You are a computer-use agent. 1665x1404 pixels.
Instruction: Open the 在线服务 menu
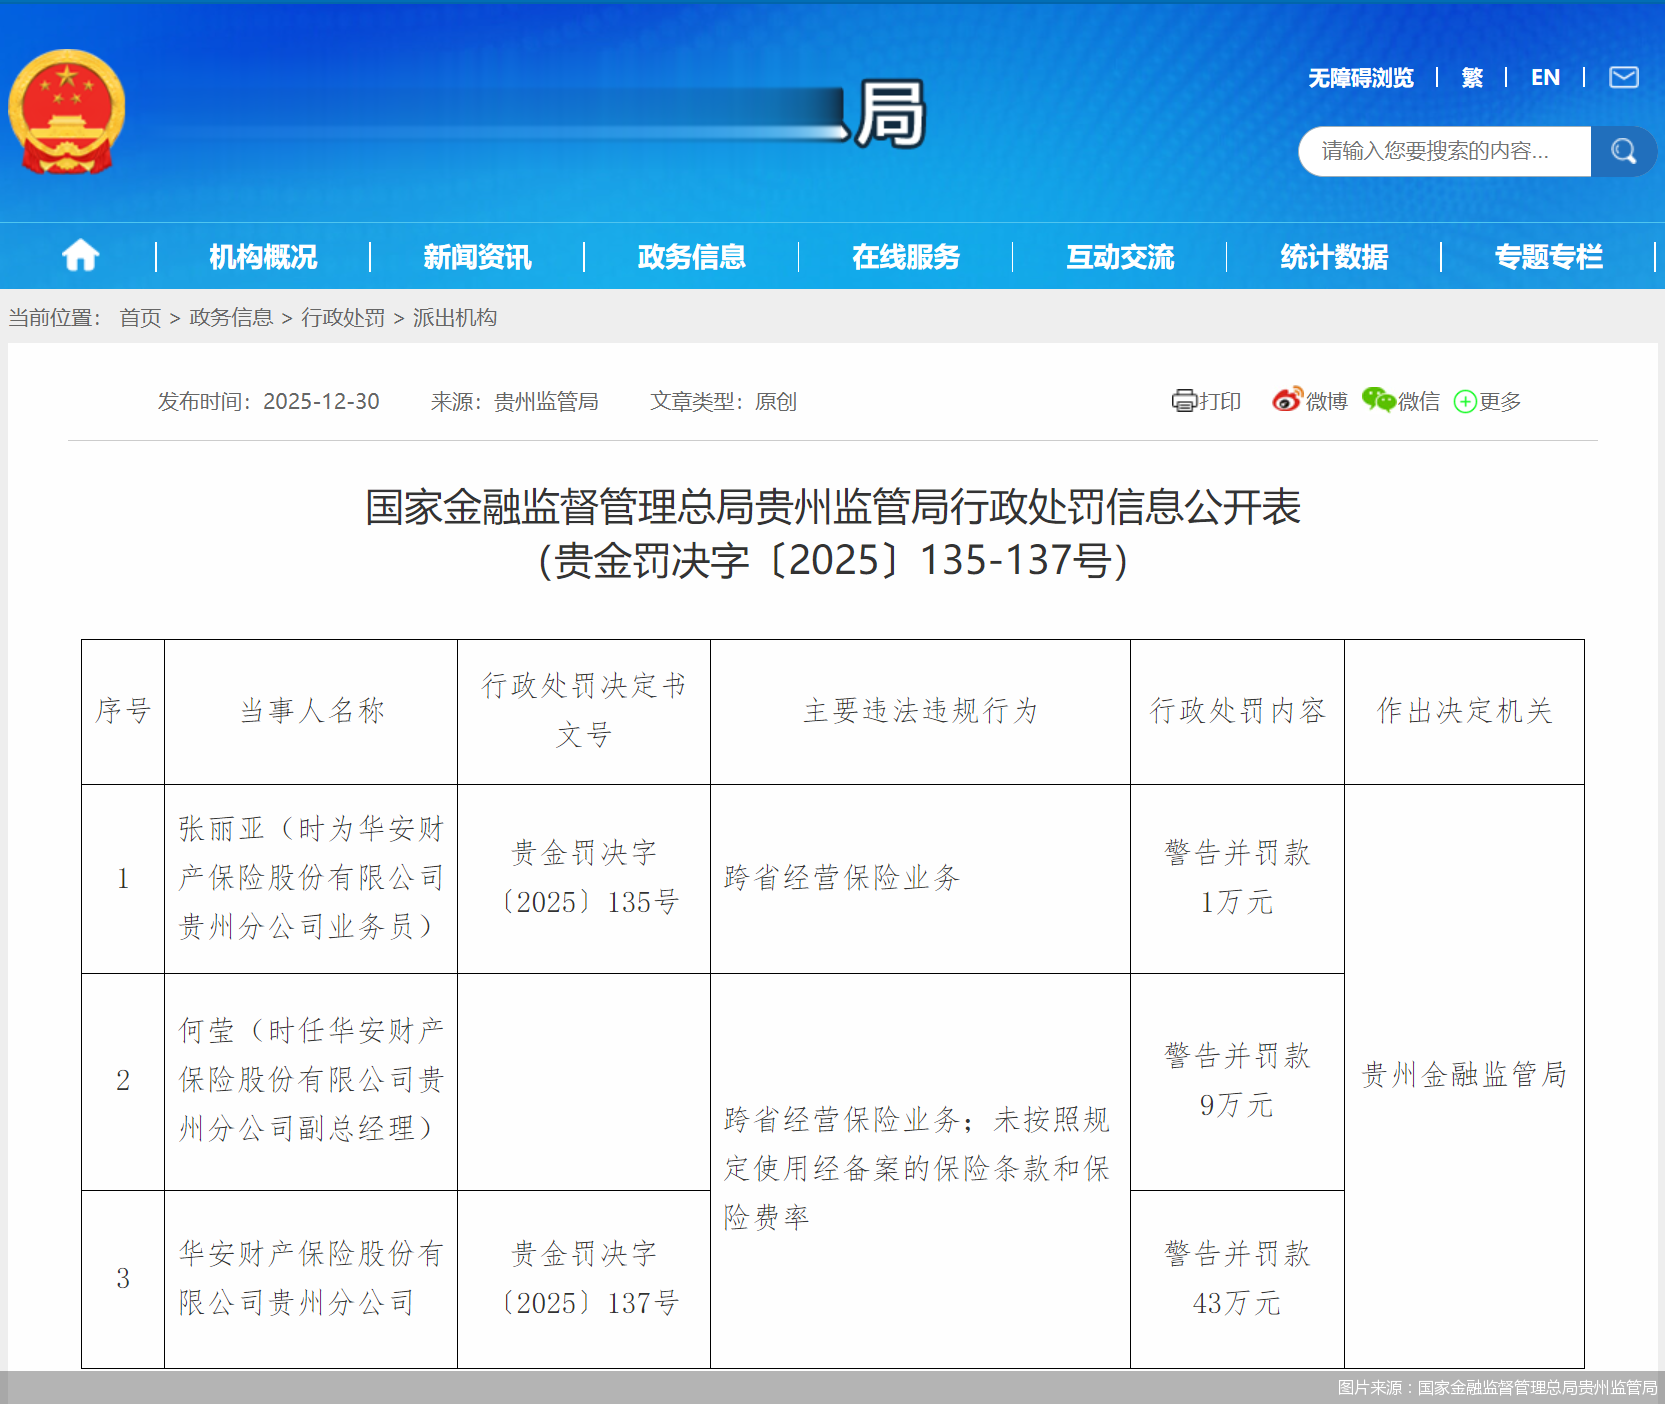coord(906,257)
